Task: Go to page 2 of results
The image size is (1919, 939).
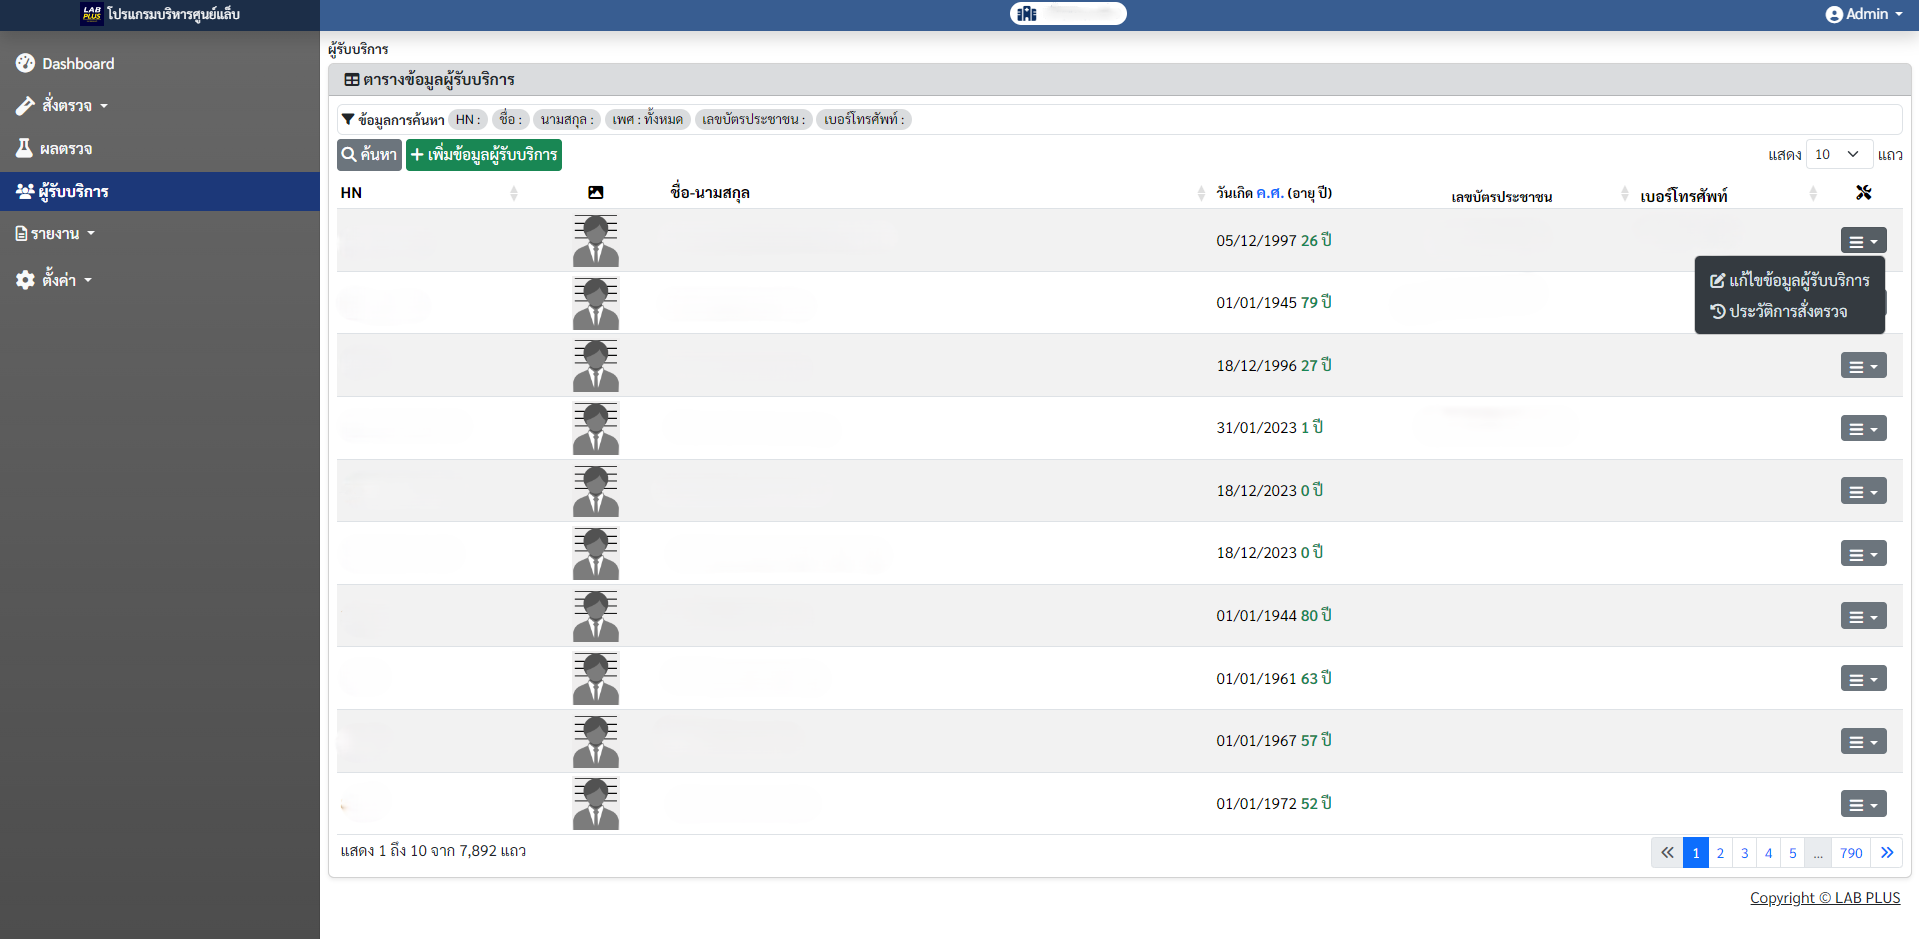Action: [1720, 853]
